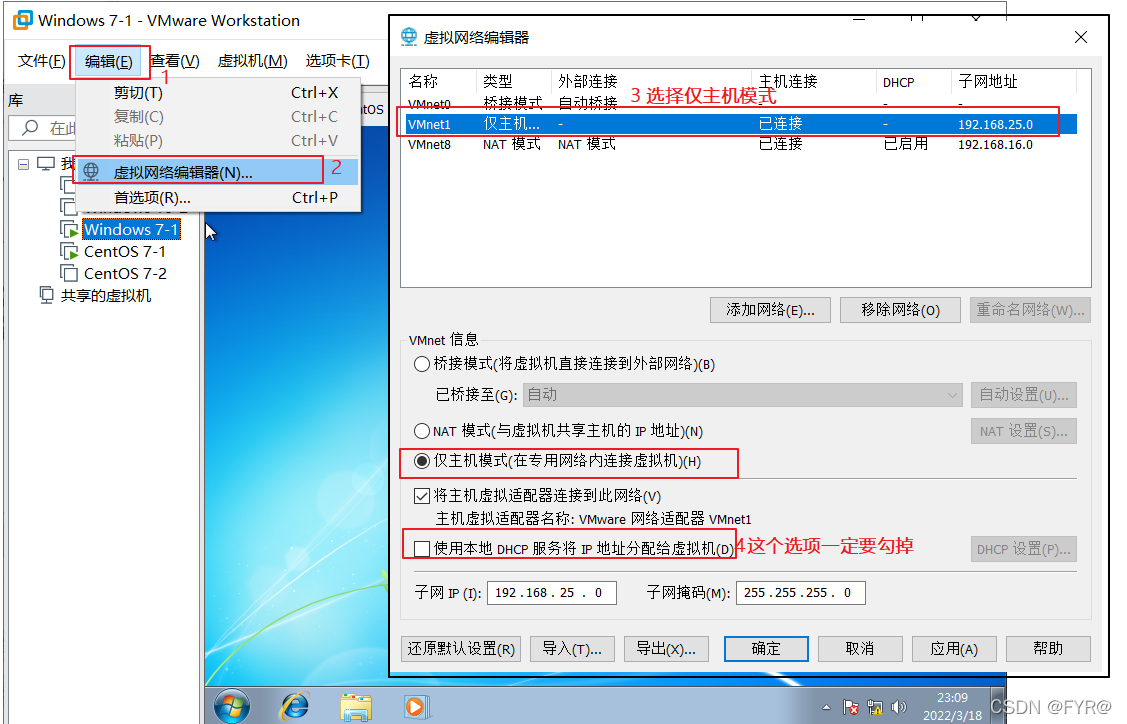This screenshot has width=1127, height=724.
Task: Toggle 使用本地 DHCP 服务 checkbox
Action: 422,549
